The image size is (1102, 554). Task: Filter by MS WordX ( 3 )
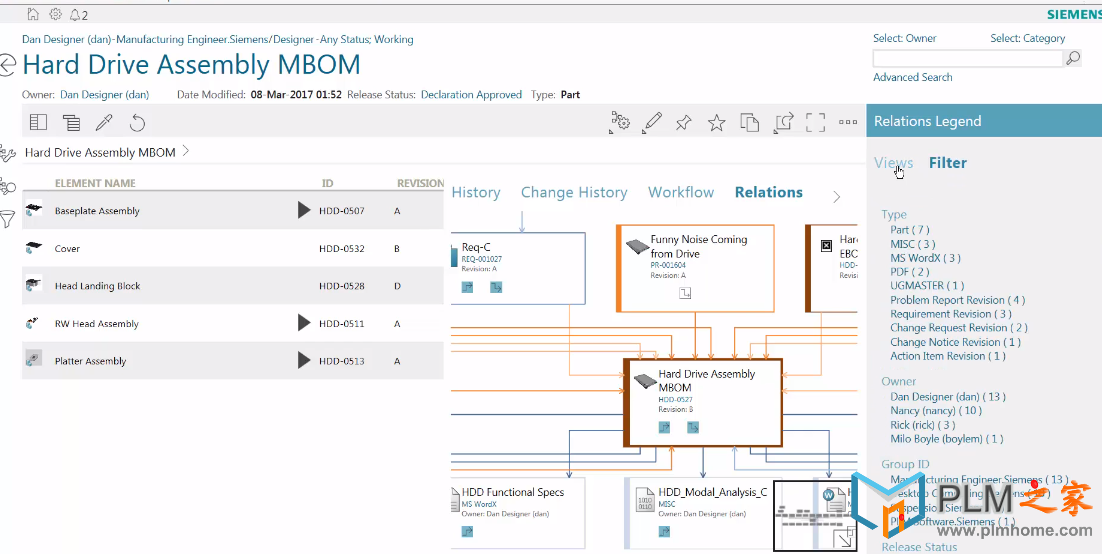pyautogui.click(x=925, y=257)
